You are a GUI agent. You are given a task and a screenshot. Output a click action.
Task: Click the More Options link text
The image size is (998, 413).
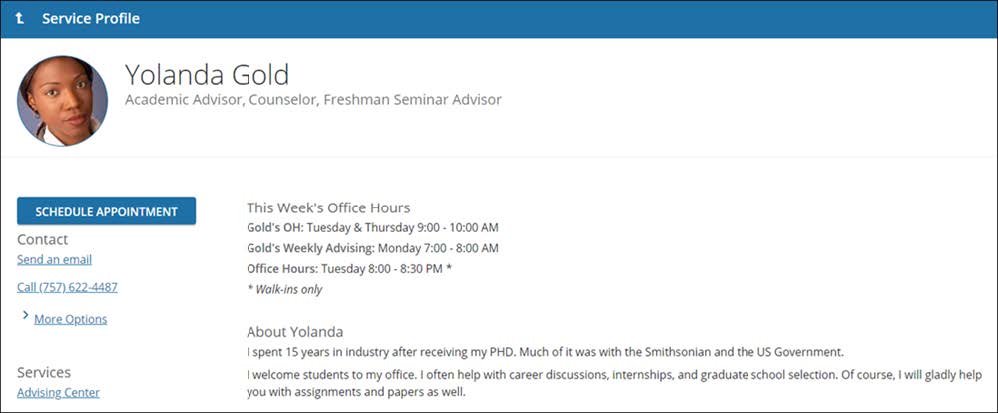70,319
